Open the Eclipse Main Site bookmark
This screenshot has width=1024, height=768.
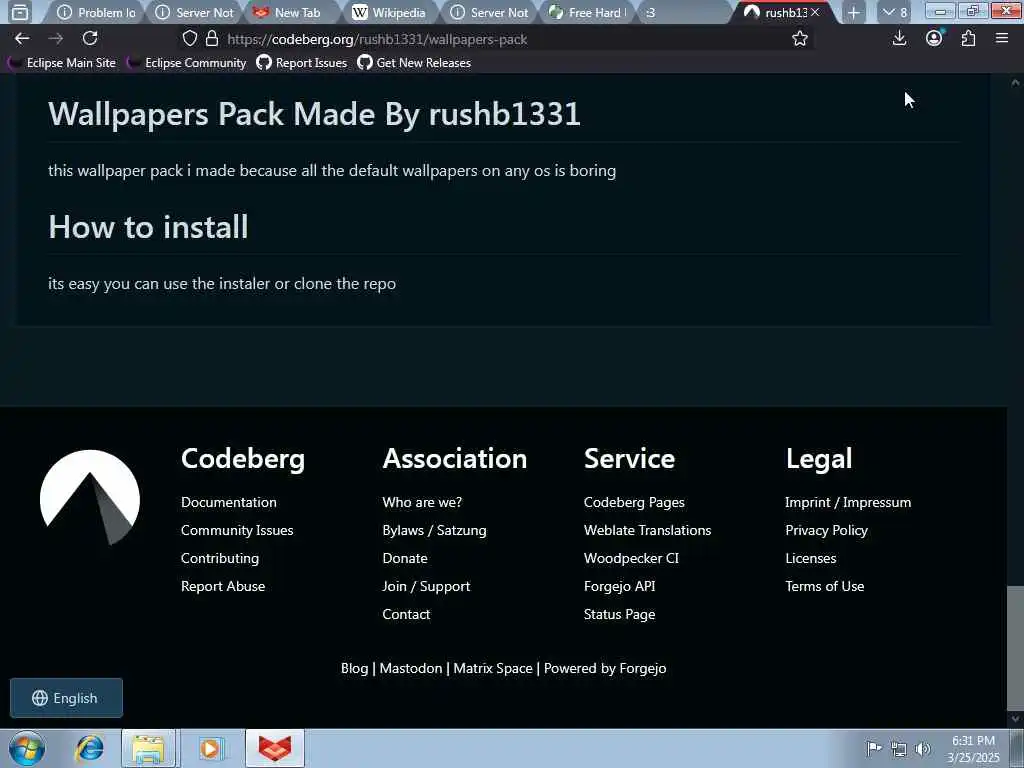pos(61,63)
